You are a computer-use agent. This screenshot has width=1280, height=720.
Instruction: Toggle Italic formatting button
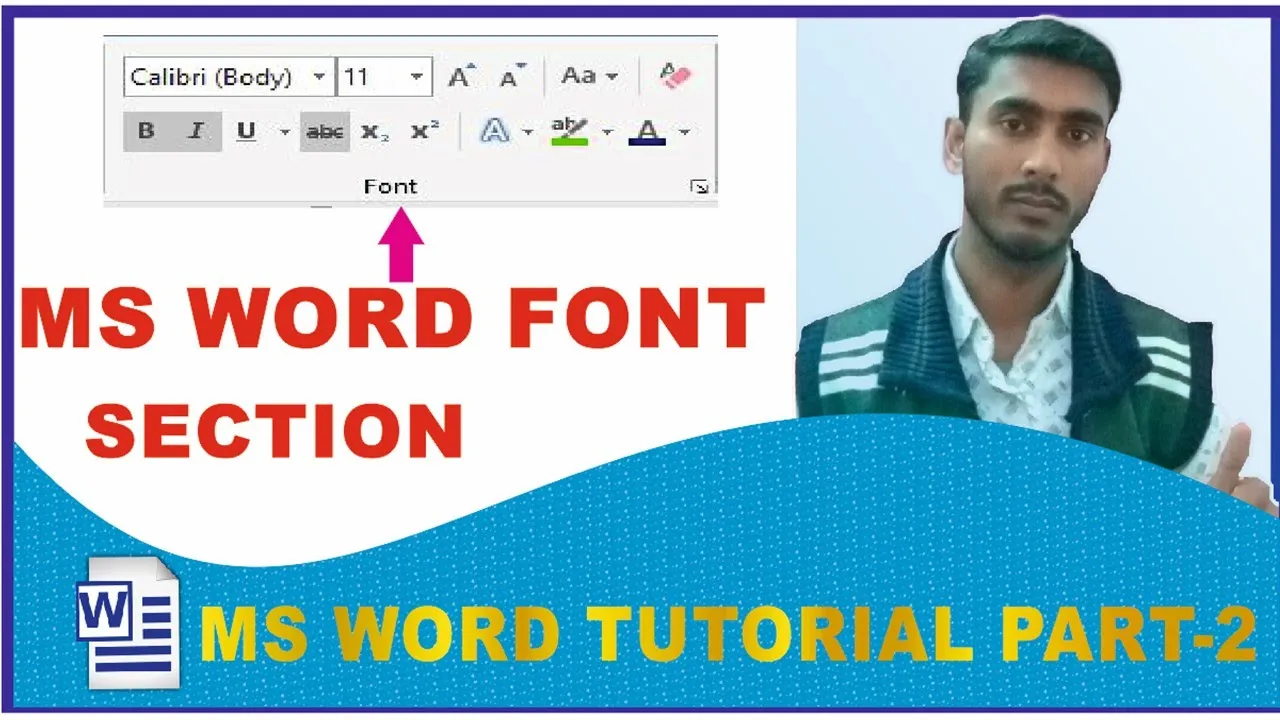pyautogui.click(x=197, y=132)
